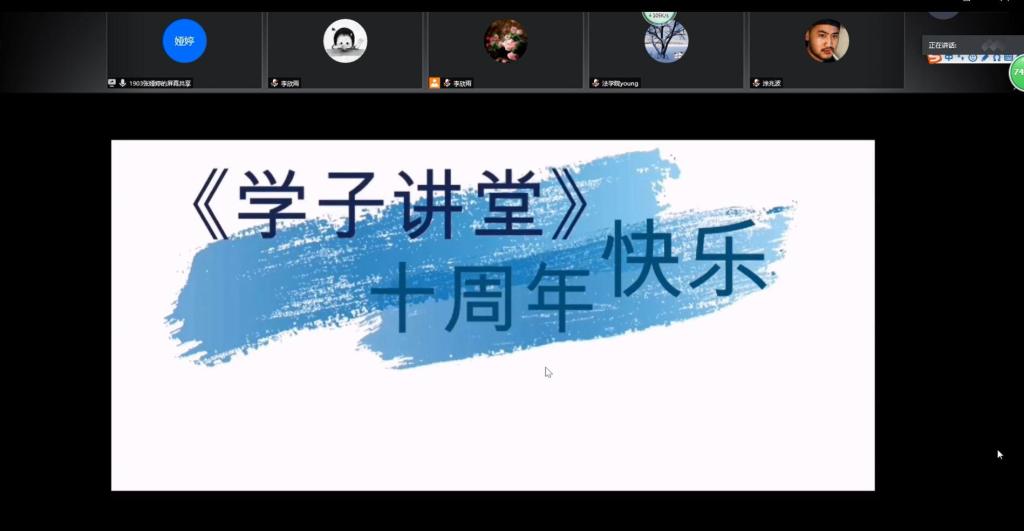Click the mic icon beside 法学院young

coord(594,83)
